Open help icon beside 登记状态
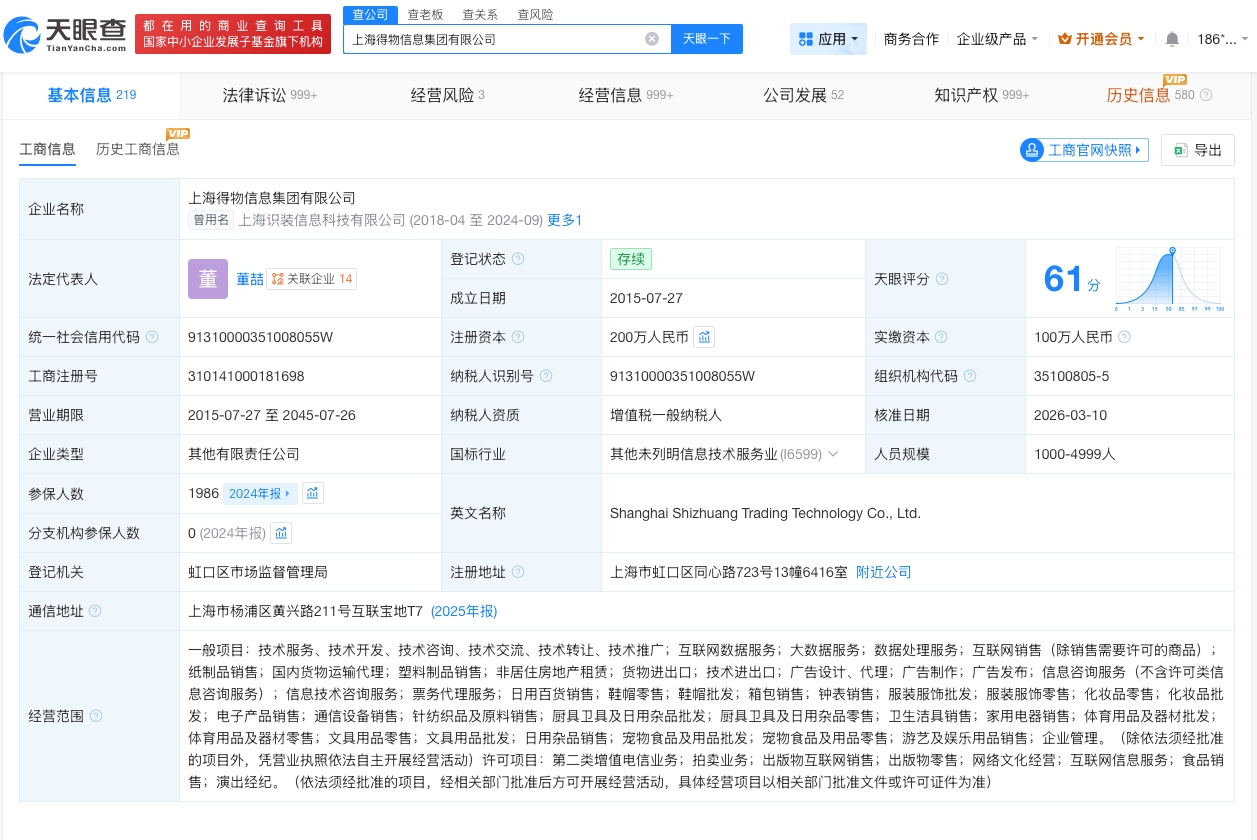Viewport: 1257px width, 840px height. click(518, 259)
